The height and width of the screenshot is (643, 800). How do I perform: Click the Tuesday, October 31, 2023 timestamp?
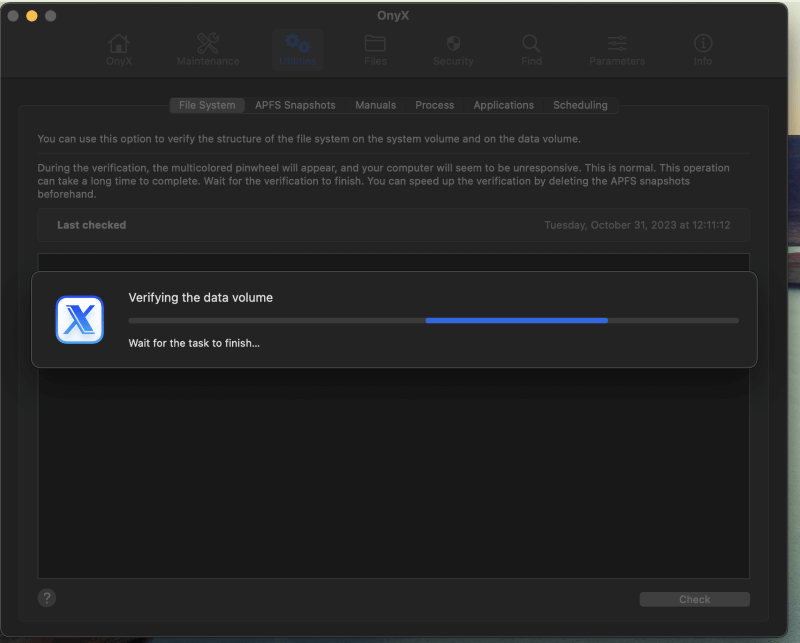point(637,225)
